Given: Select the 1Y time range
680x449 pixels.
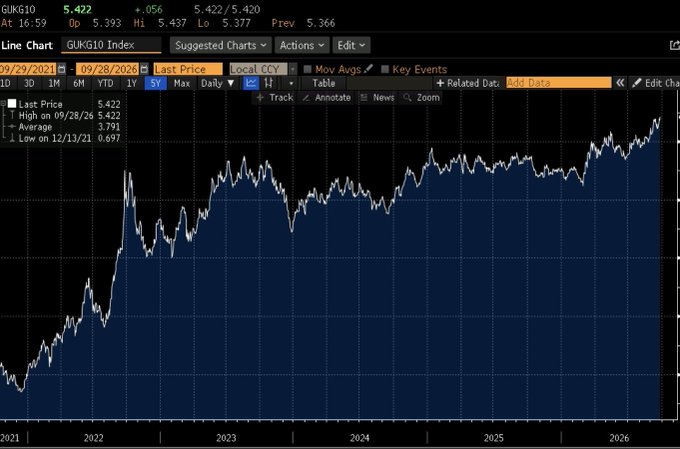Looking at the screenshot, I should 131,83.
